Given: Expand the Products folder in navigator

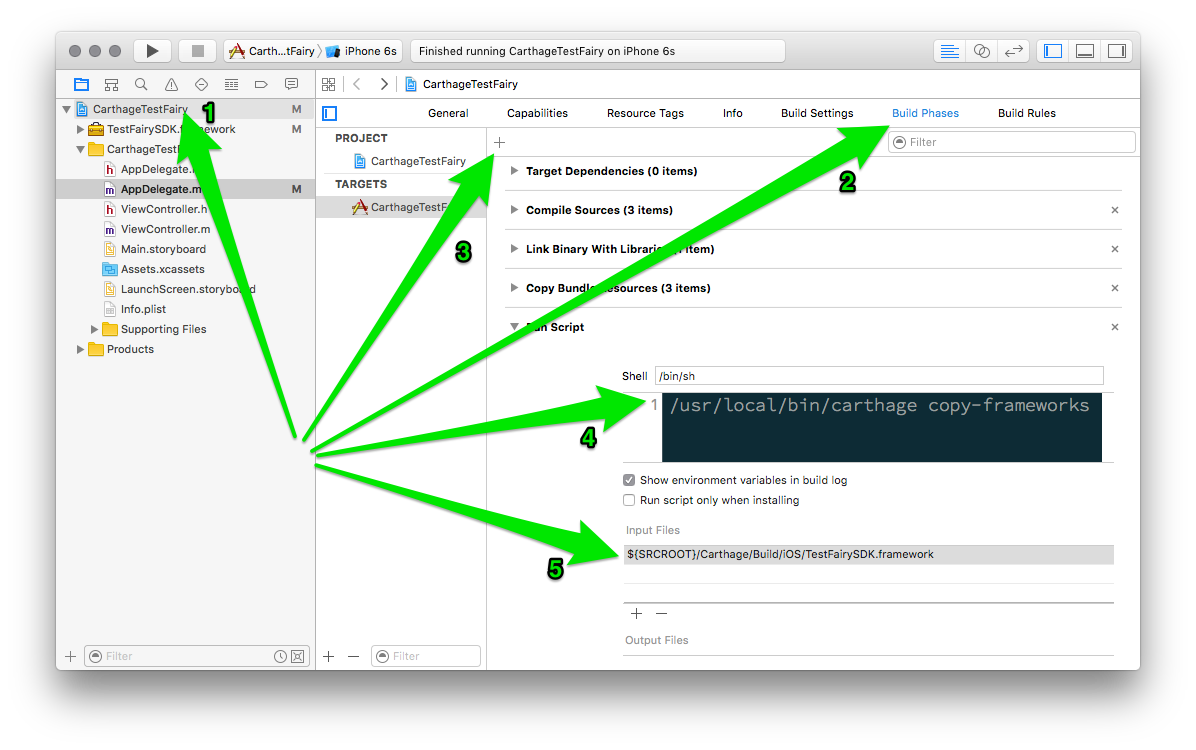Looking at the screenshot, I should pyautogui.click(x=81, y=349).
